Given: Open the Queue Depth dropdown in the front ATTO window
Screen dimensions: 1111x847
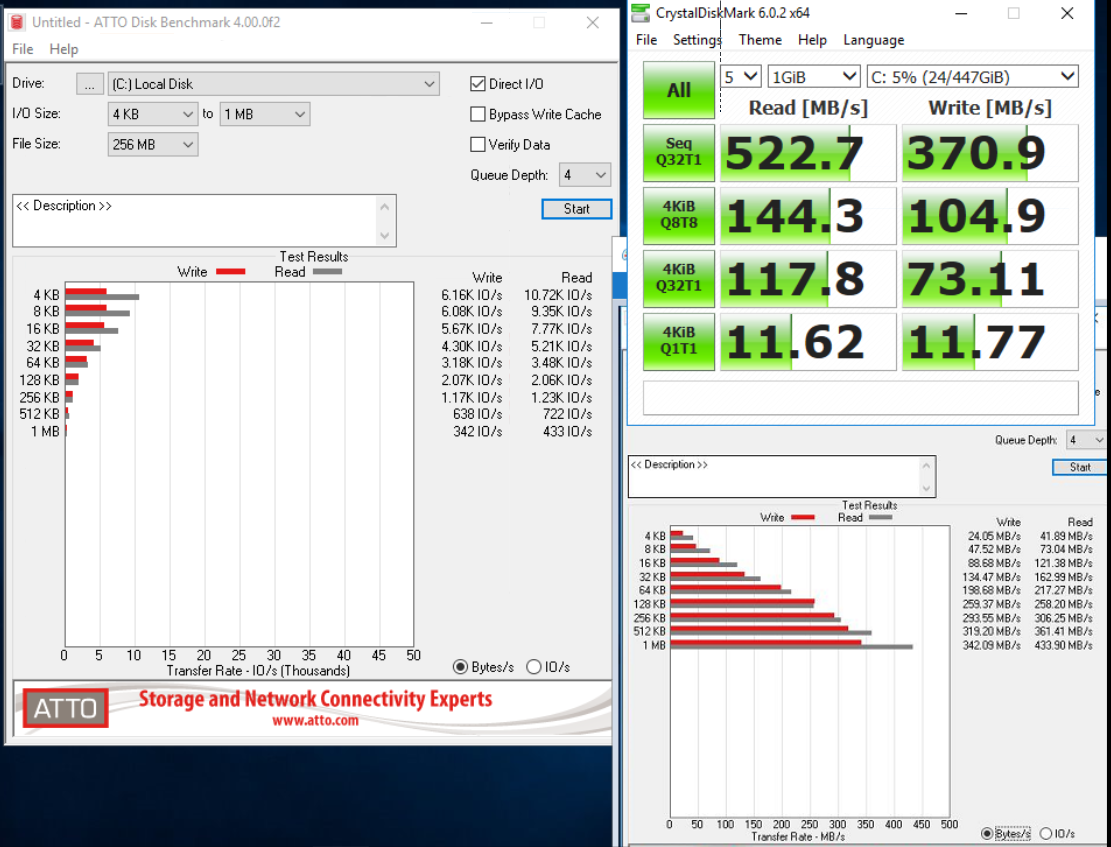Looking at the screenshot, I should (x=585, y=175).
